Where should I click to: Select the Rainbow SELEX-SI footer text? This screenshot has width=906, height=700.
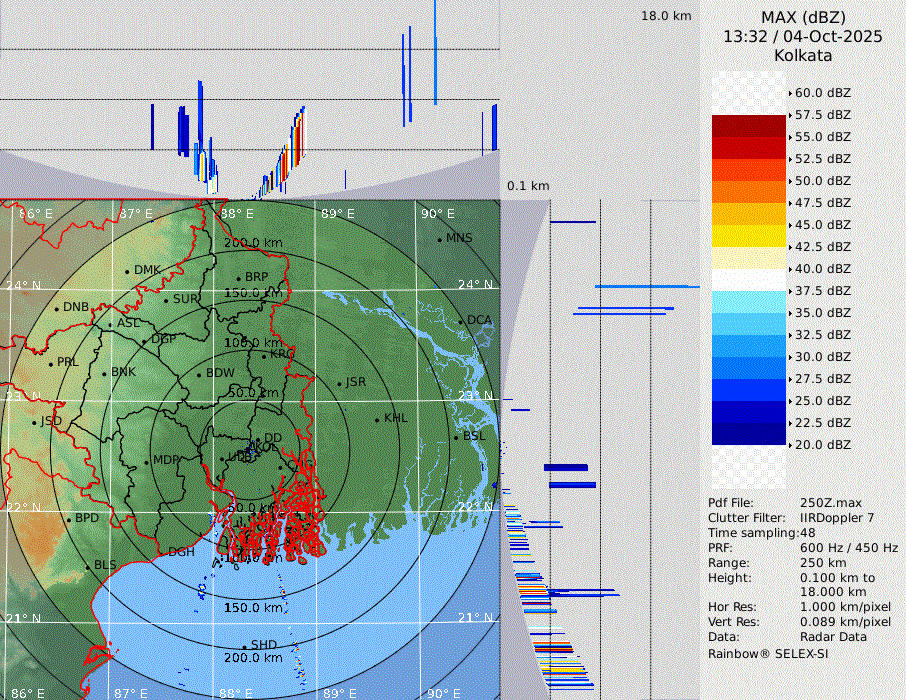tap(768, 654)
